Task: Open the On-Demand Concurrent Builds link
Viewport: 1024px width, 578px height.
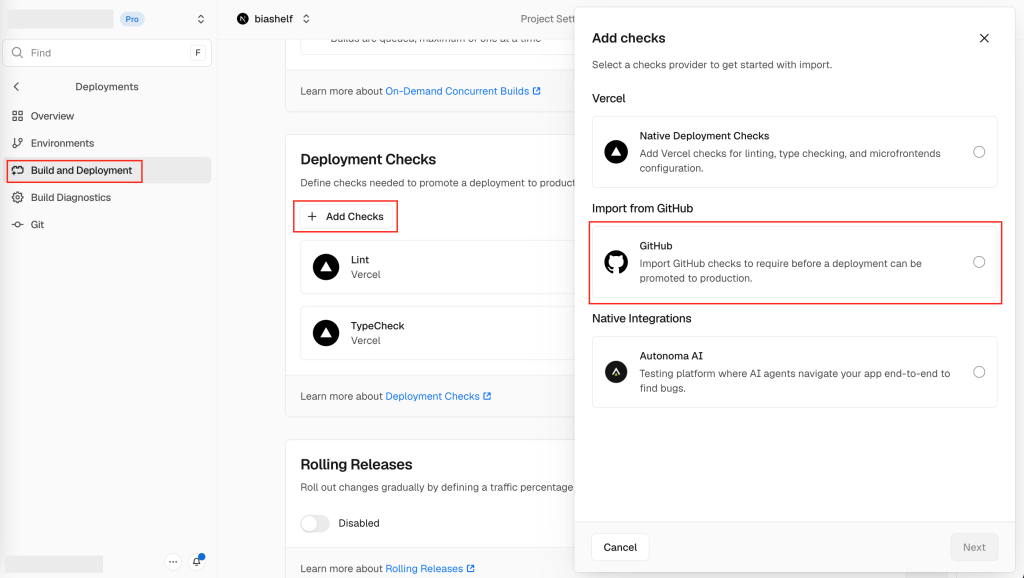Action: [463, 91]
